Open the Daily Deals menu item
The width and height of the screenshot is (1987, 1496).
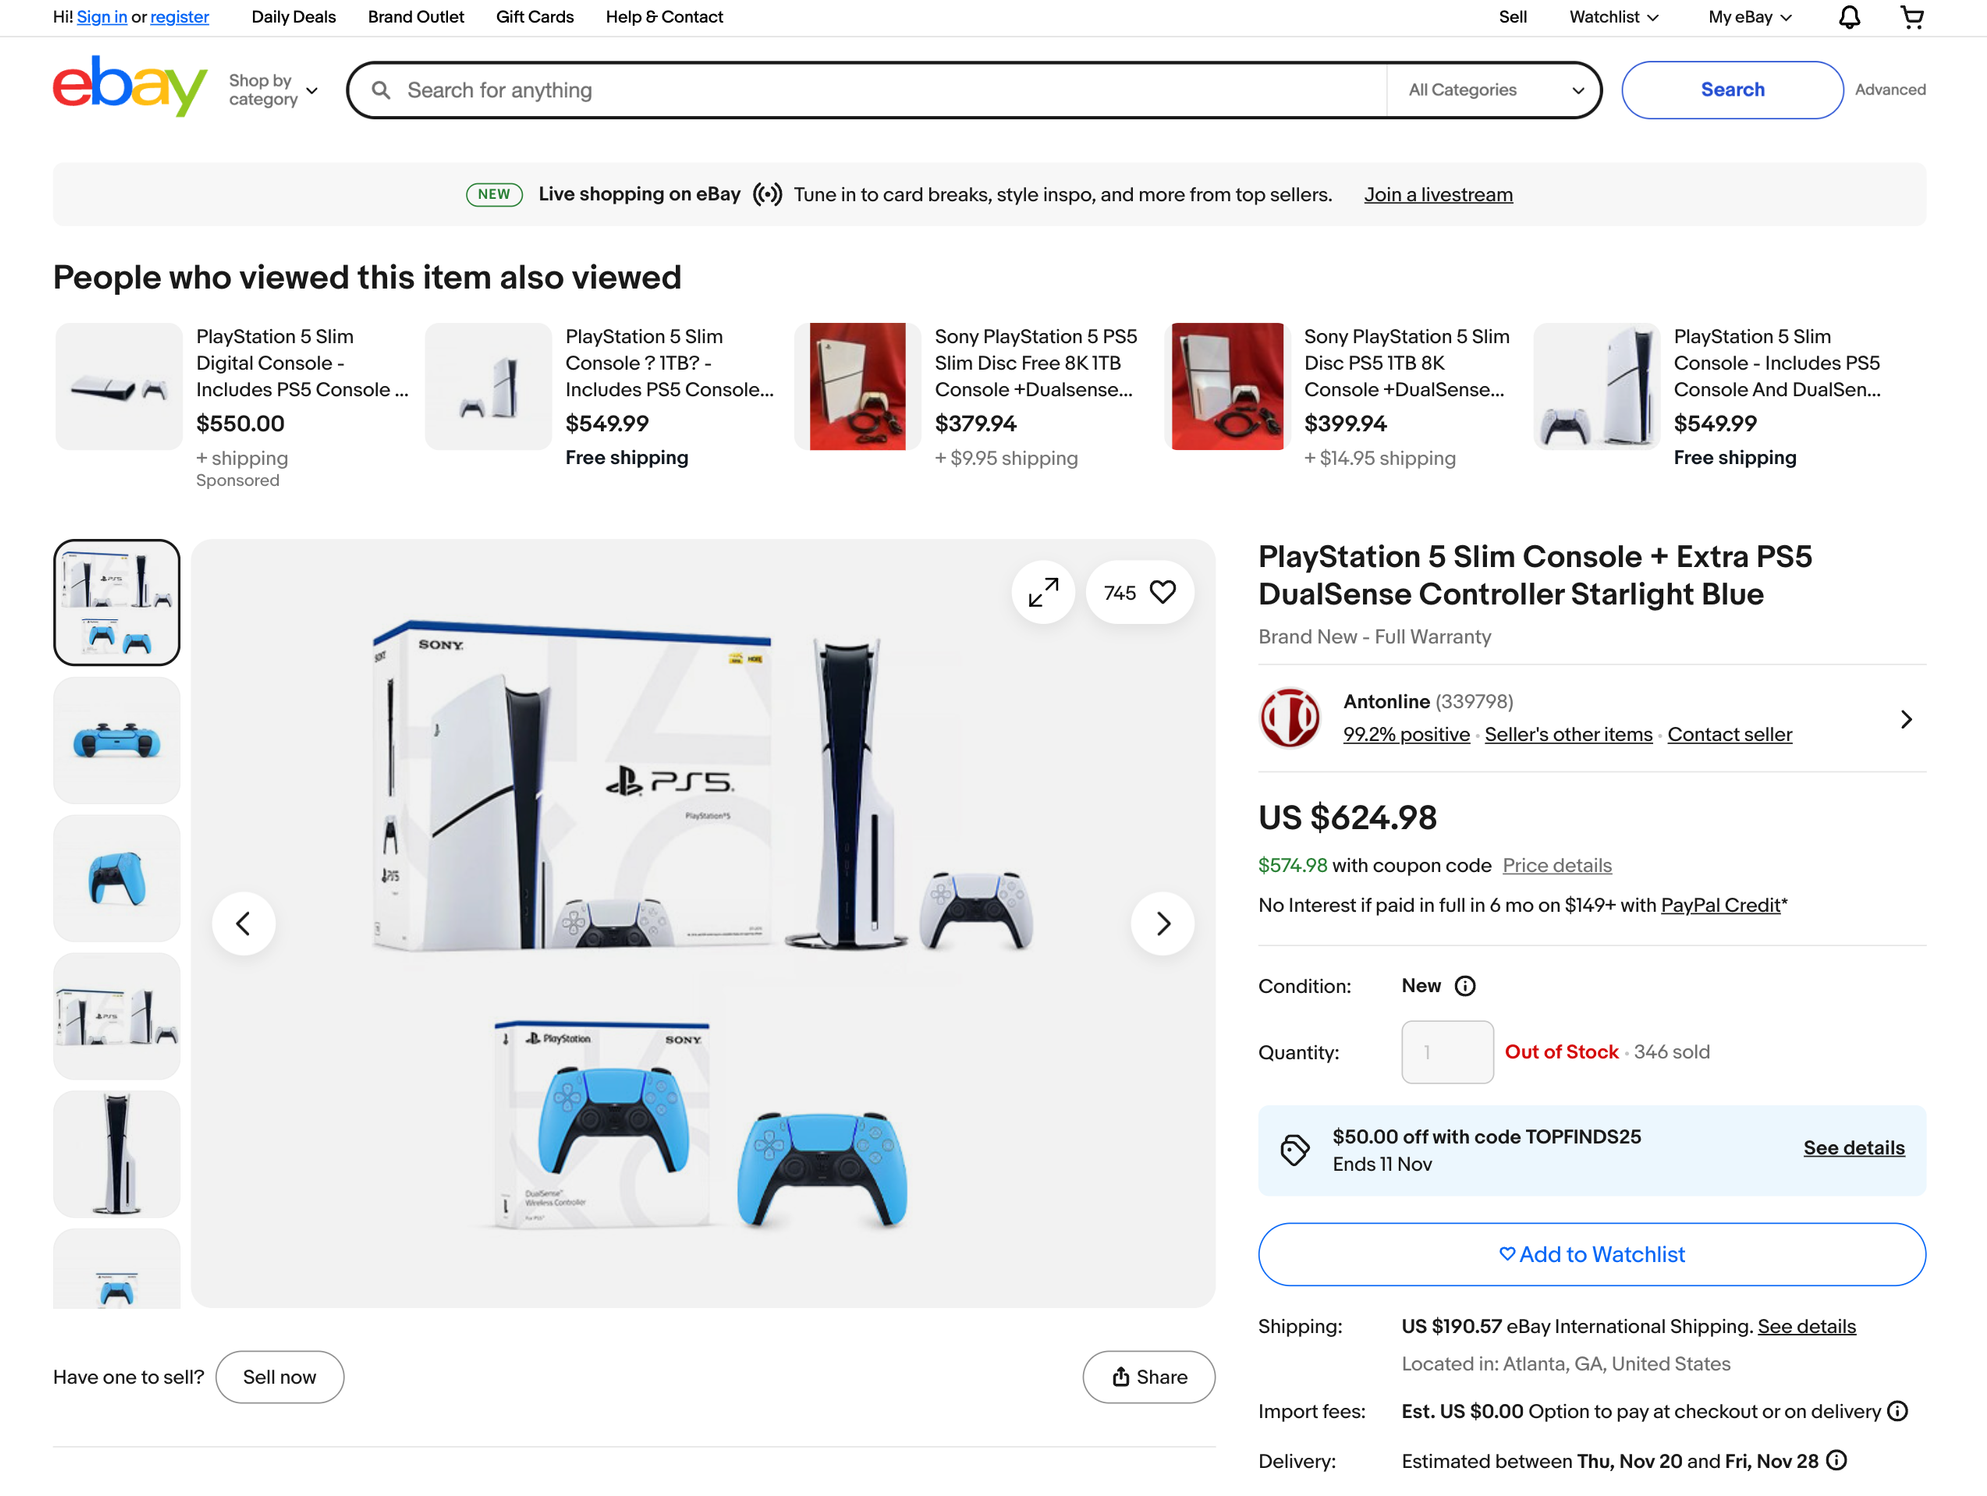pyautogui.click(x=293, y=17)
